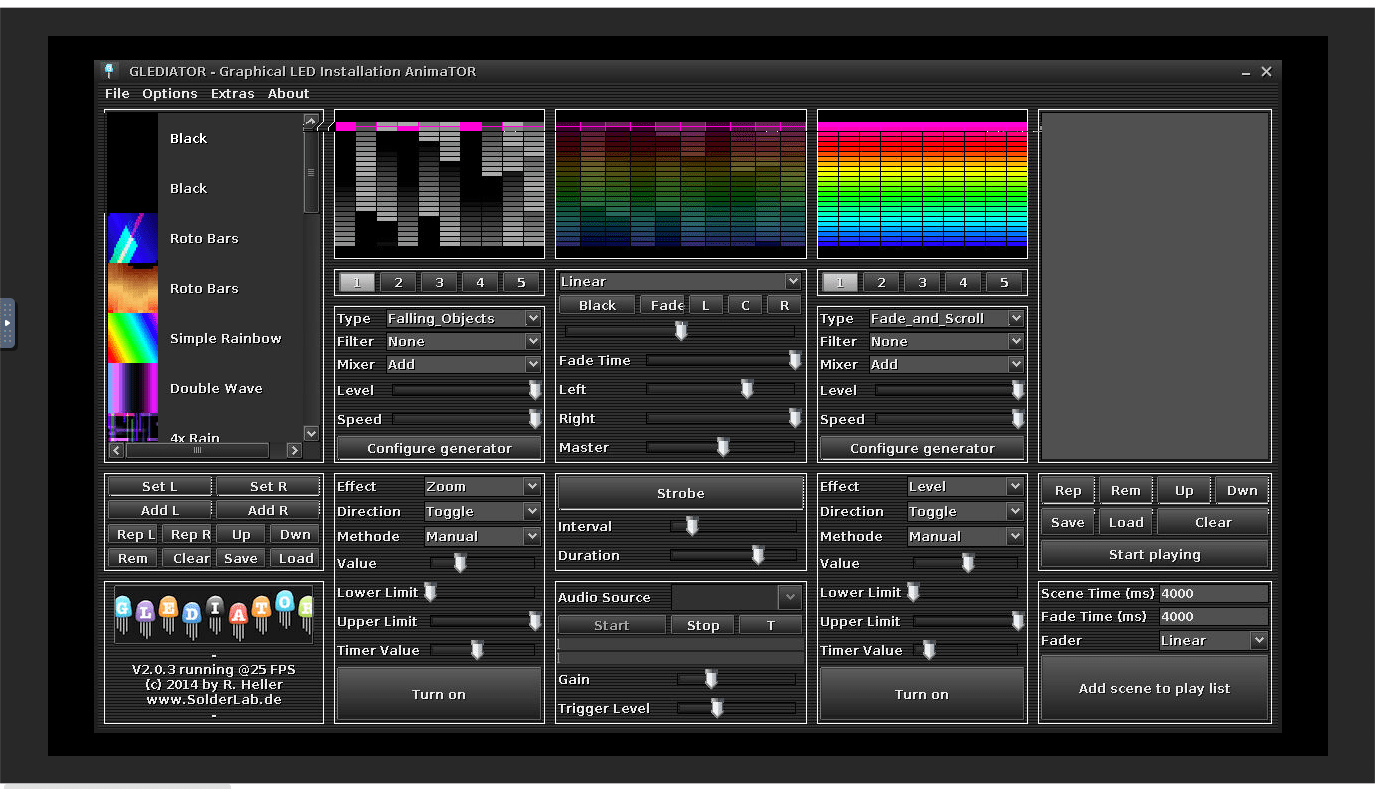The height and width of the screenshot is (789, 1375).
Task: Toggle left generator layer 3 button
Action: pyautogui.click(x=439, y=283)
